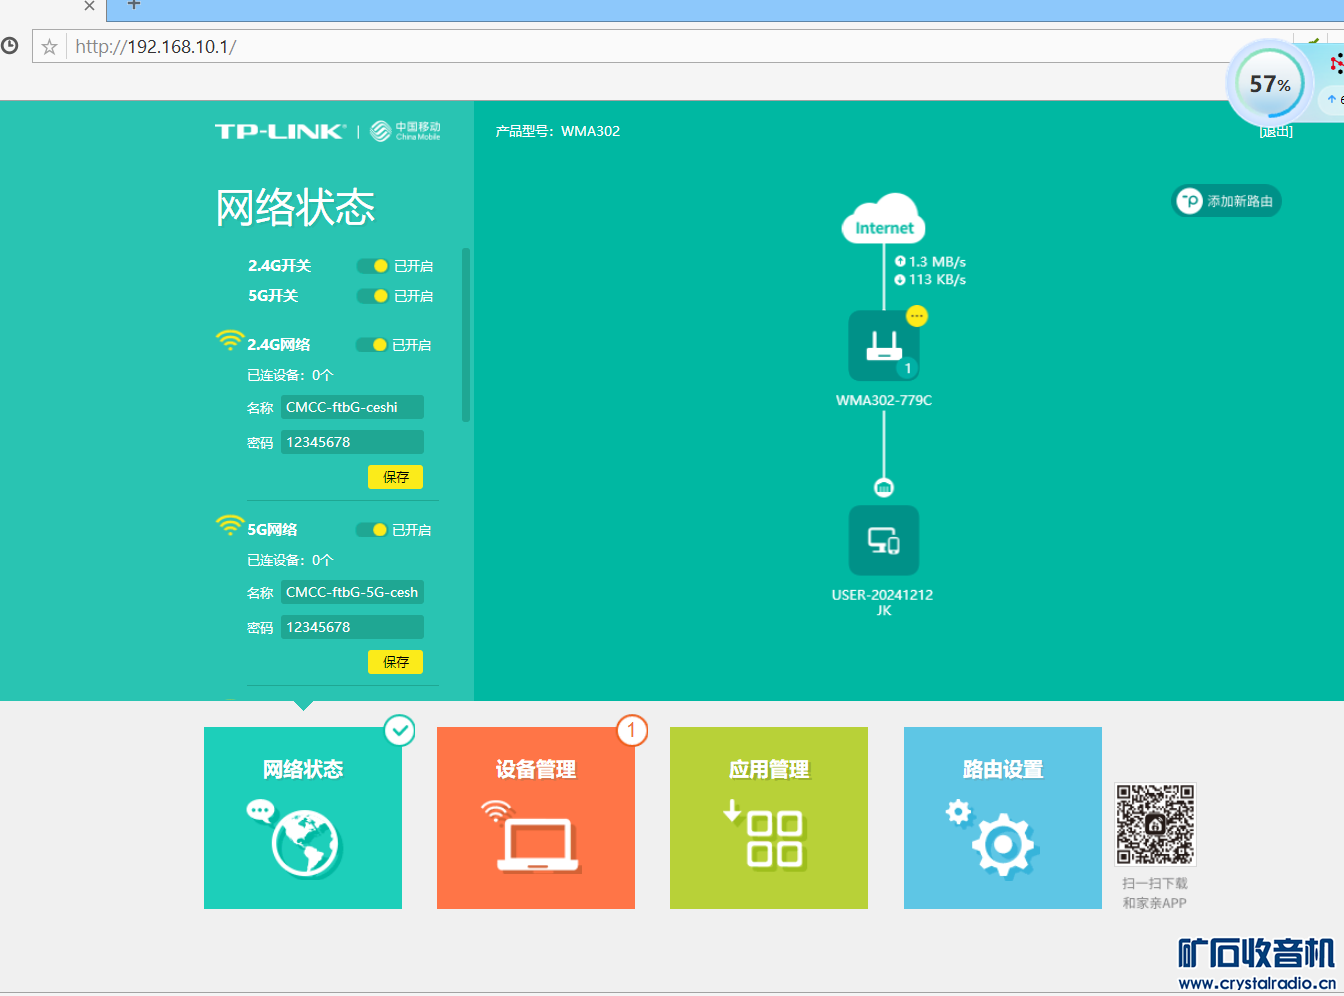The image size is (1344, 996).
Task: Open the 设备管理 tile
Action: tap(536, 818)
